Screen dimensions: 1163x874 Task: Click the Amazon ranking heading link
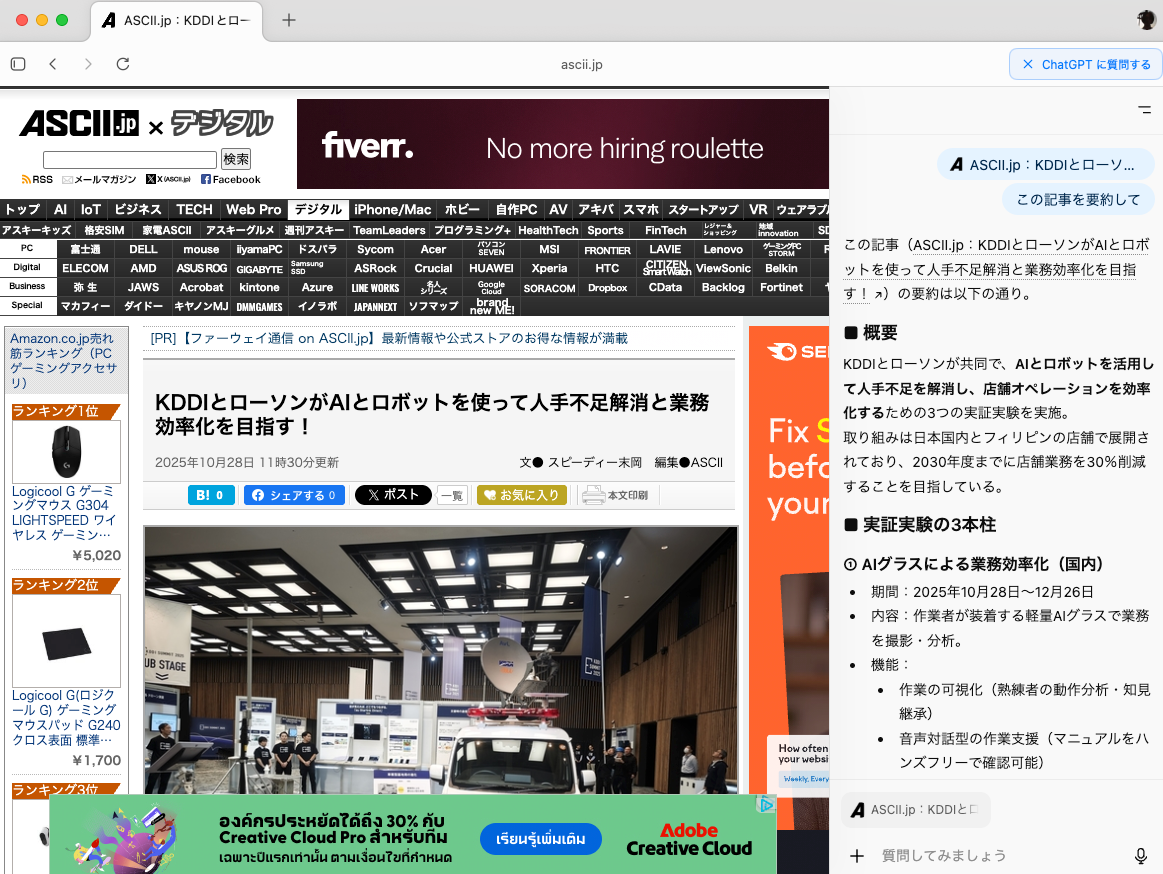pos(63,361)
